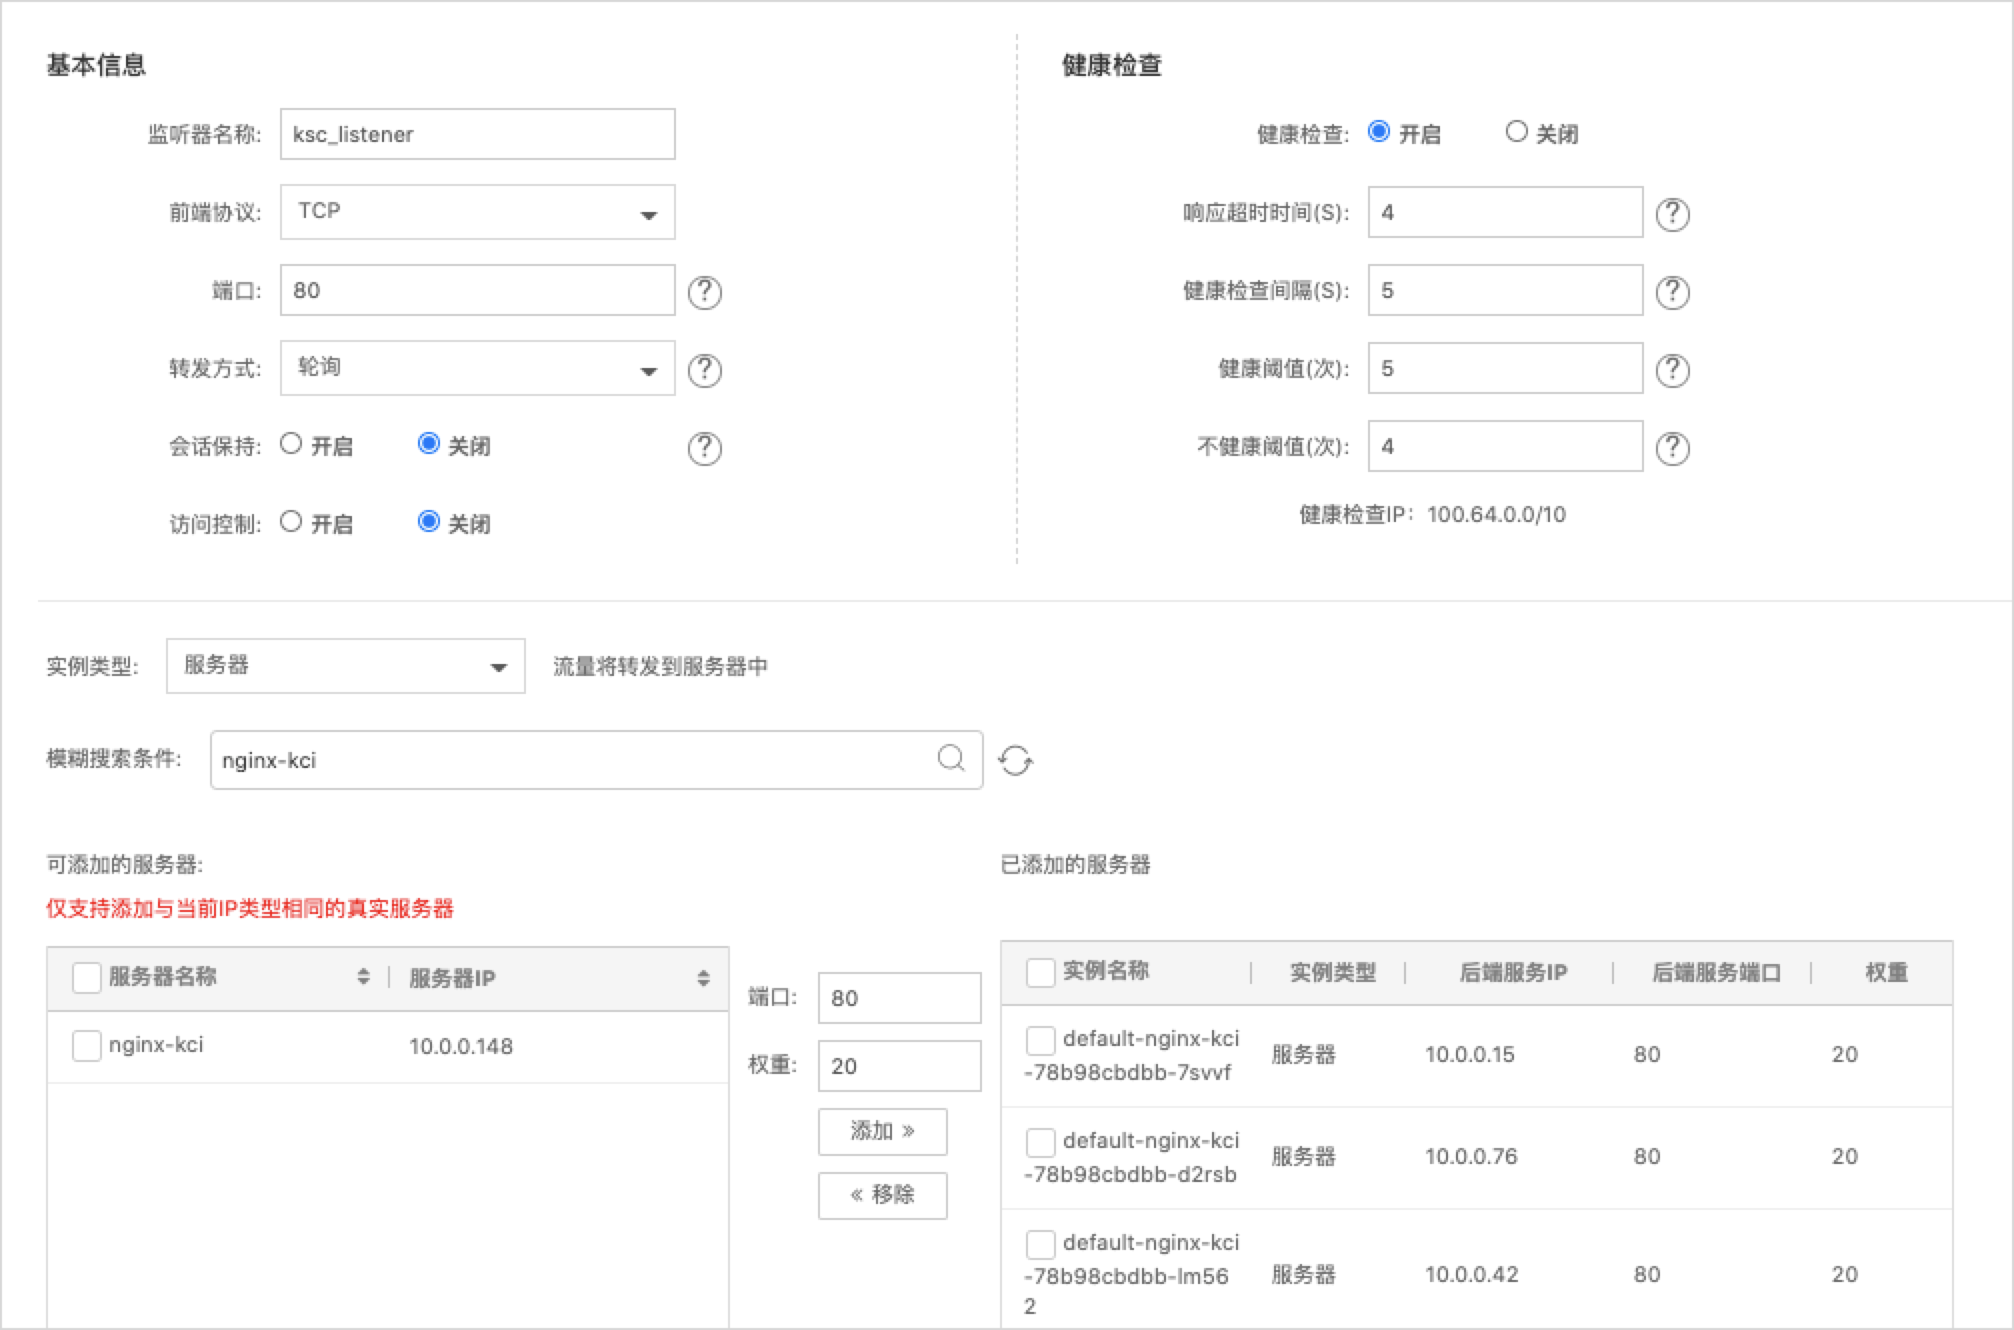This screenshot has width=2014, height=1330.
Task: Select all added instances via 实例名称 checkbox
Action: [1040, 972]
